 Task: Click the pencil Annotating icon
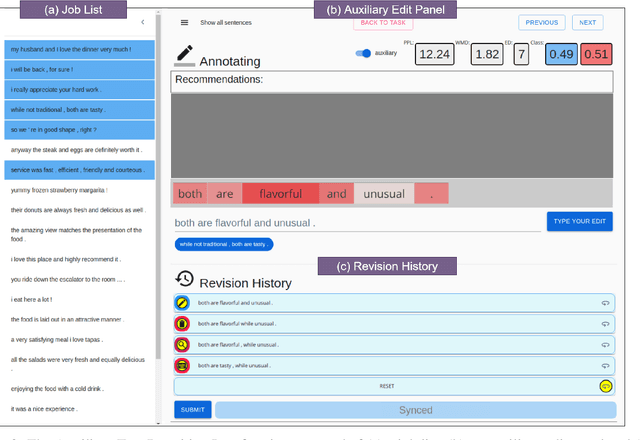pyautogui.click(x=184, y=55)
